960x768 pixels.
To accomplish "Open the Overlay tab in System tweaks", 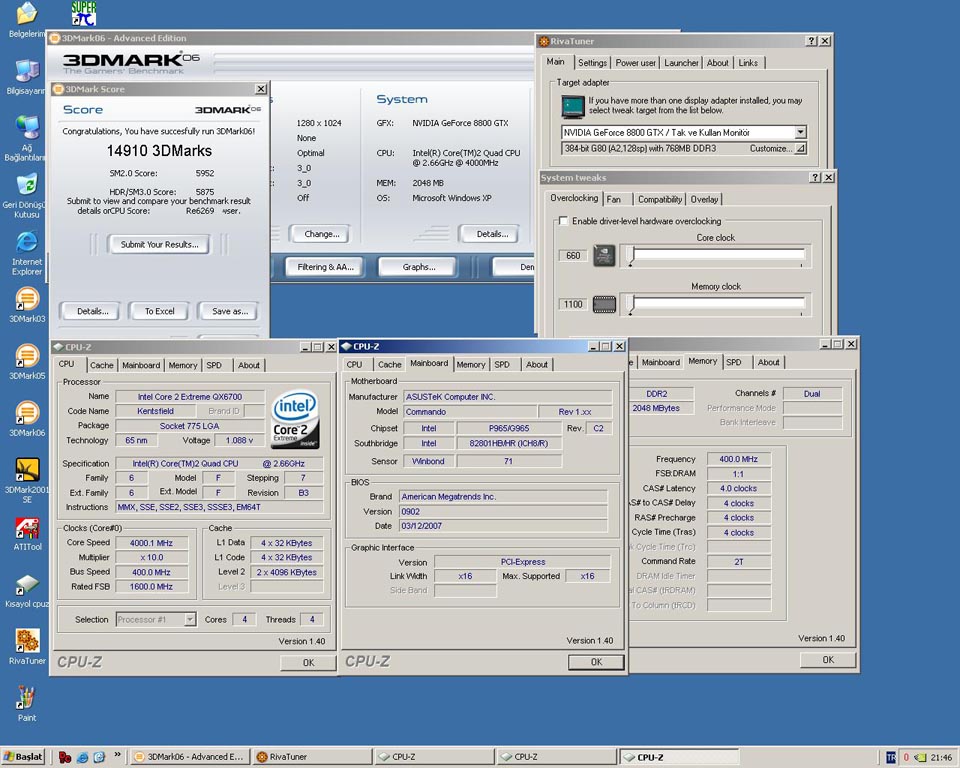I will (x=704, y=199).
